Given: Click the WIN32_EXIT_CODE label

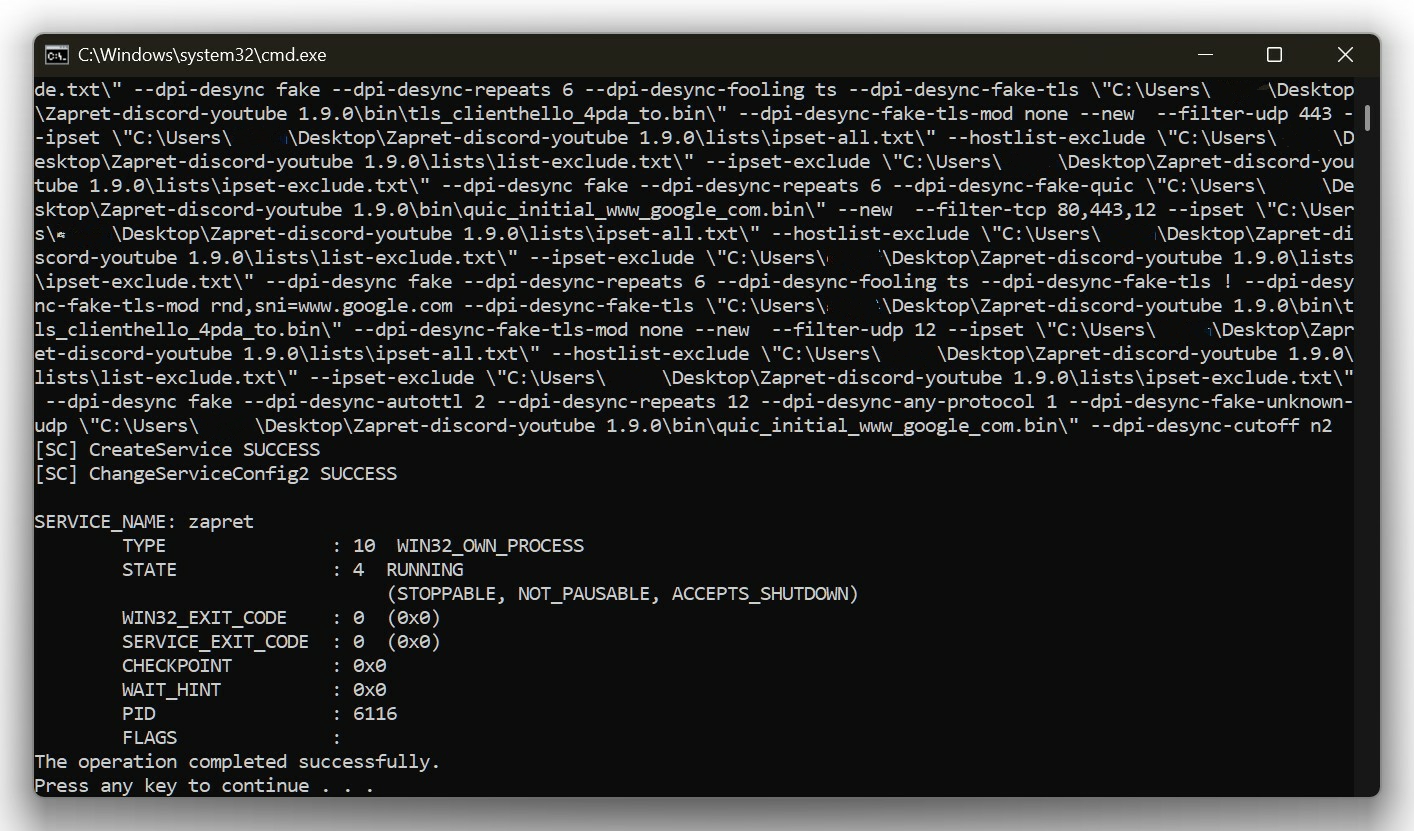Looking at the screenshot, I should 204,618.
